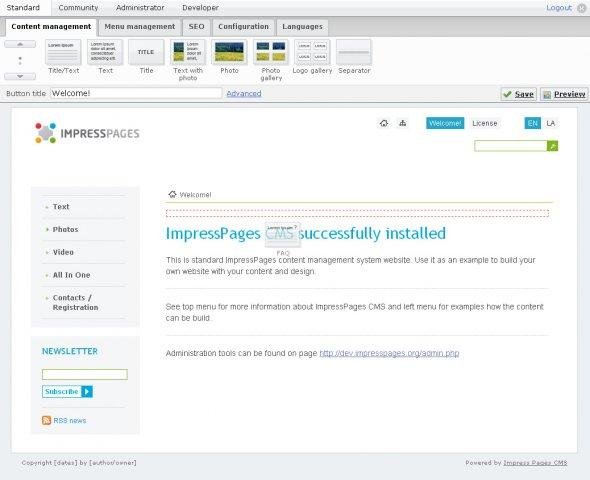Image resolution: width=590 pixels, height=480 pixels.
Task: Select the Text widget icon
Action: pos(105,52)
